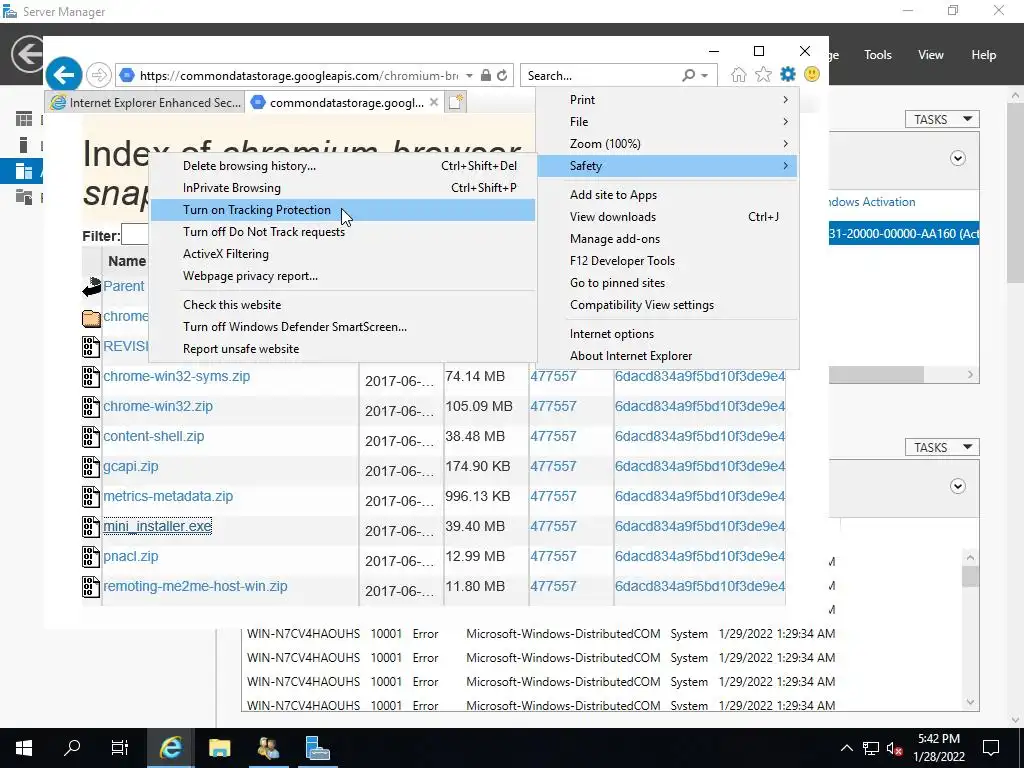The width and height of the screenshot is (1024, 768).
Task: Click the Parent directory arrow icon
Action: click(91, 286)
